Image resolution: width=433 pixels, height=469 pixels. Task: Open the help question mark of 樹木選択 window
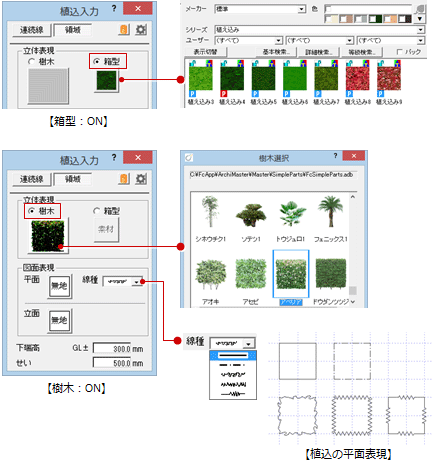(x=335, y=156)
